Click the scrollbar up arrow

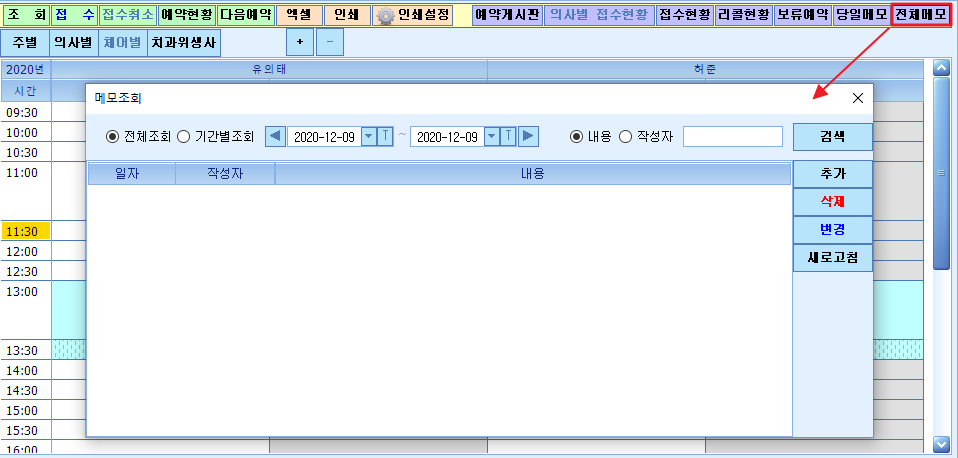pyautogui.click(x=942, y=68)
